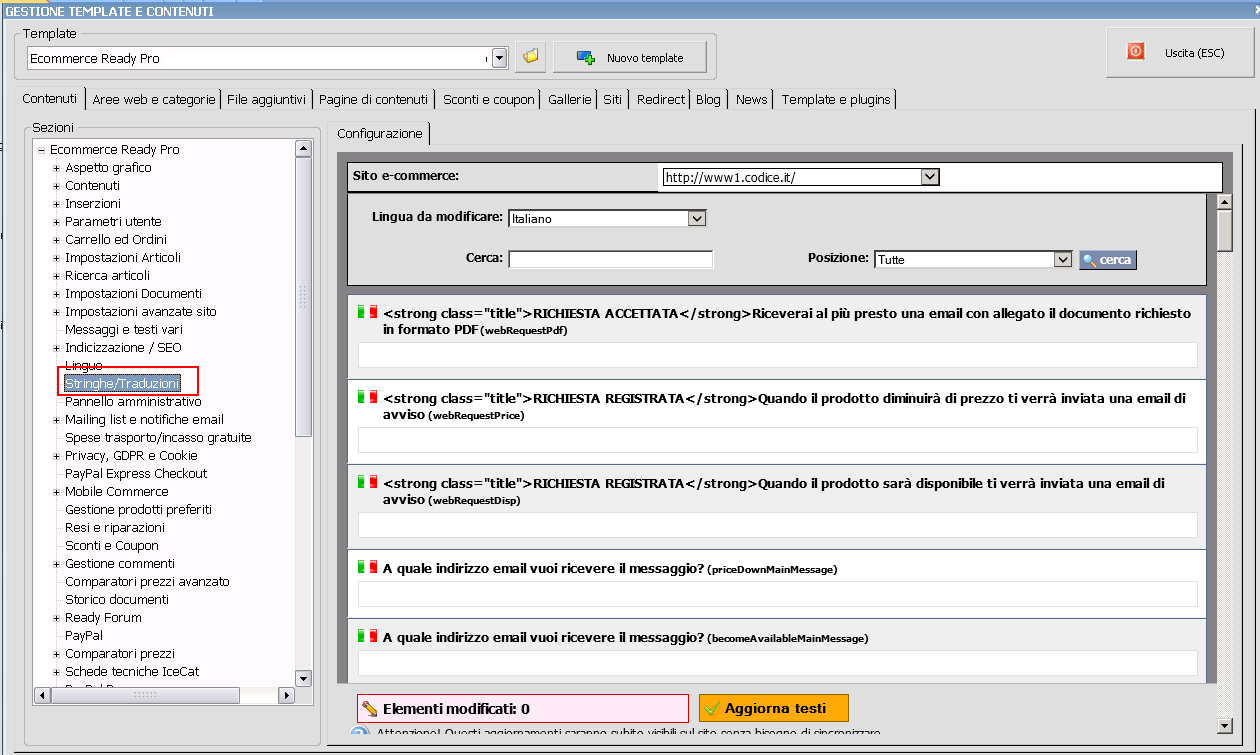Open the Posizione dropdown set to Tutte
1260x755 pixels.
click(1063, 259)
